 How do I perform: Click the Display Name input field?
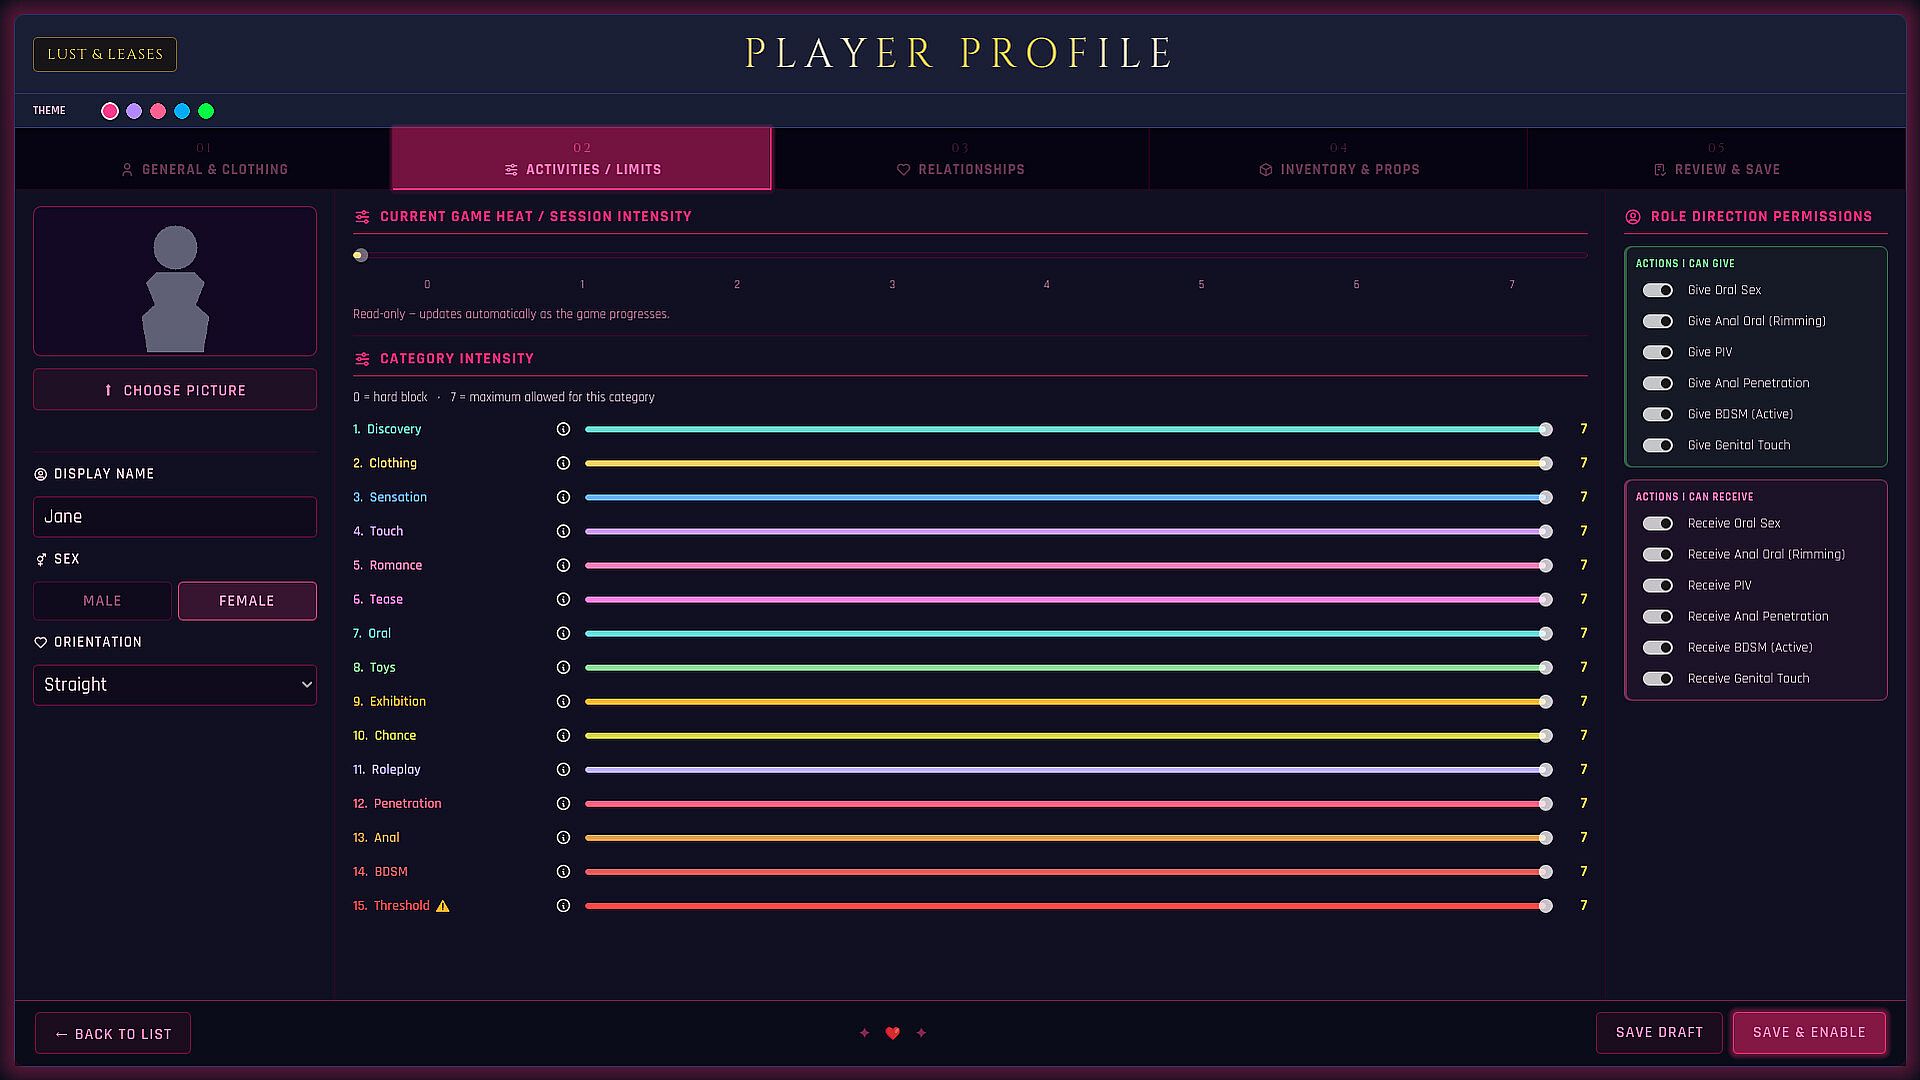(x=175, y=517)
